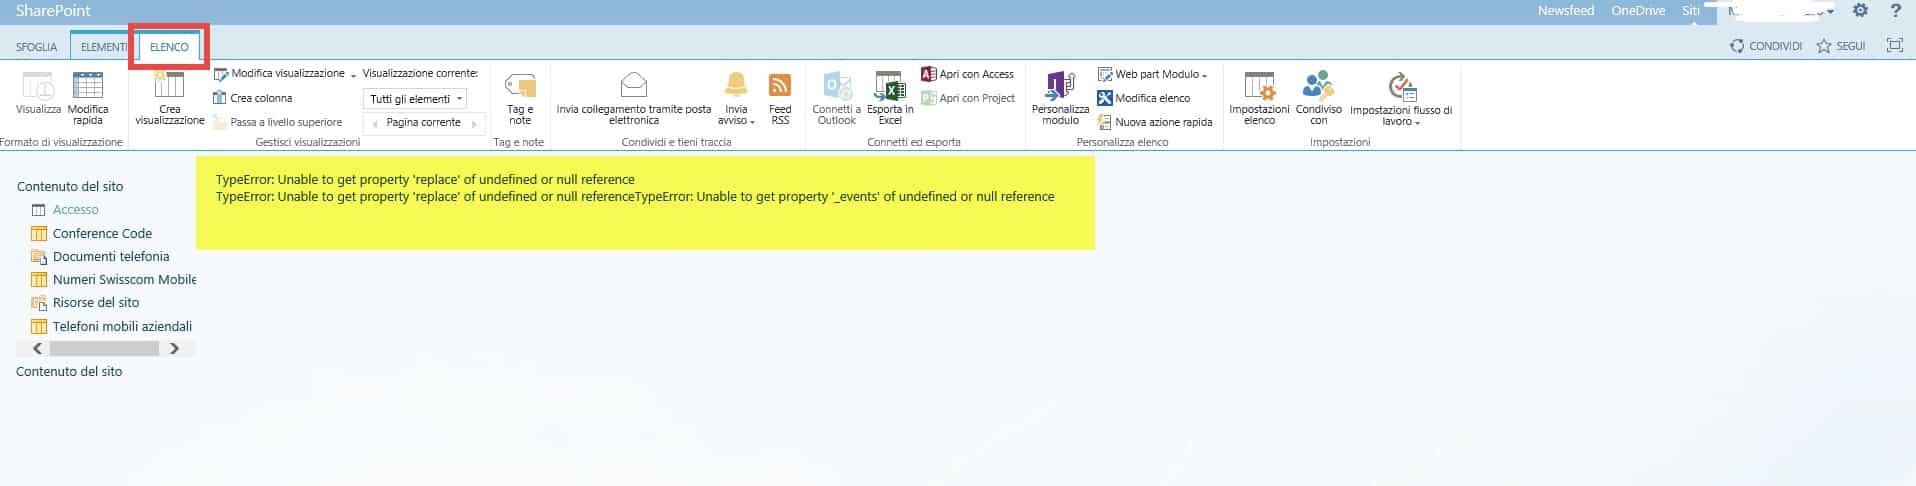
Task: Open Tag e note
Action: [520, 98]
